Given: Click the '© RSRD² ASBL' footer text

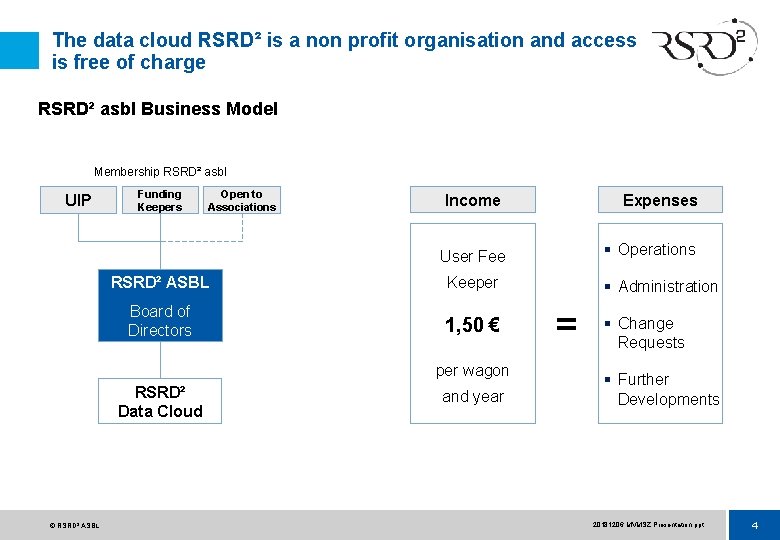Looking at the screenshot, I should coord(74,525).
